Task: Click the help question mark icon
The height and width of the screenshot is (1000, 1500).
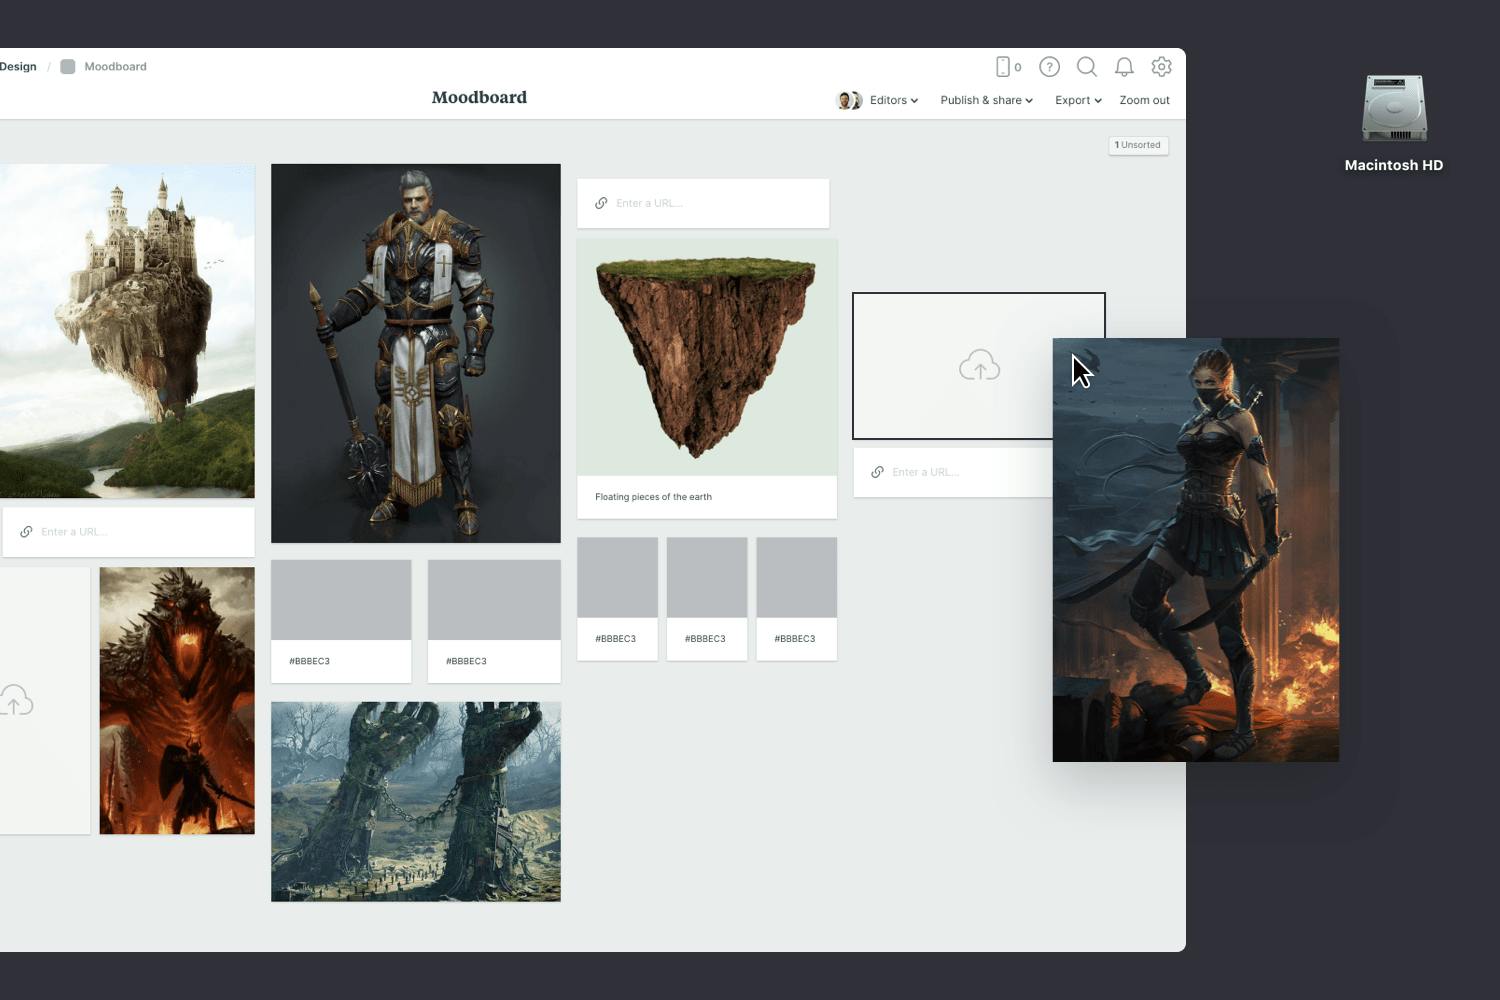Action: click(x=1049, y=66)
